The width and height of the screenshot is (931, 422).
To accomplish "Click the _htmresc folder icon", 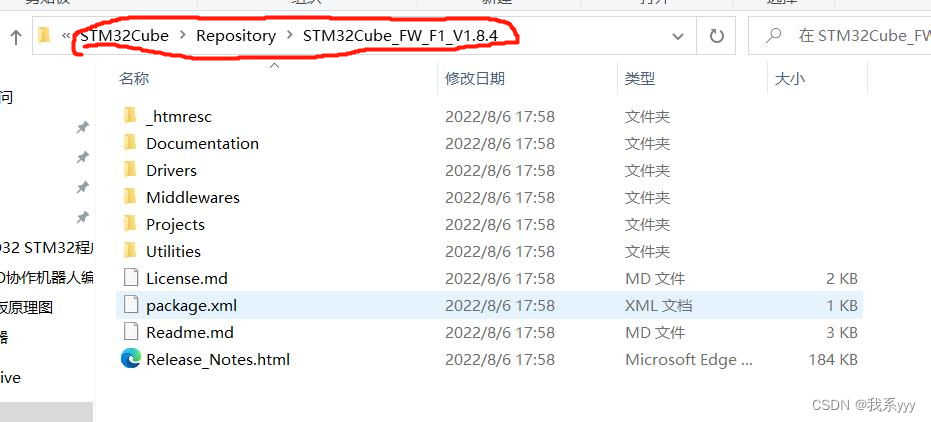I will tap(131, 116).
